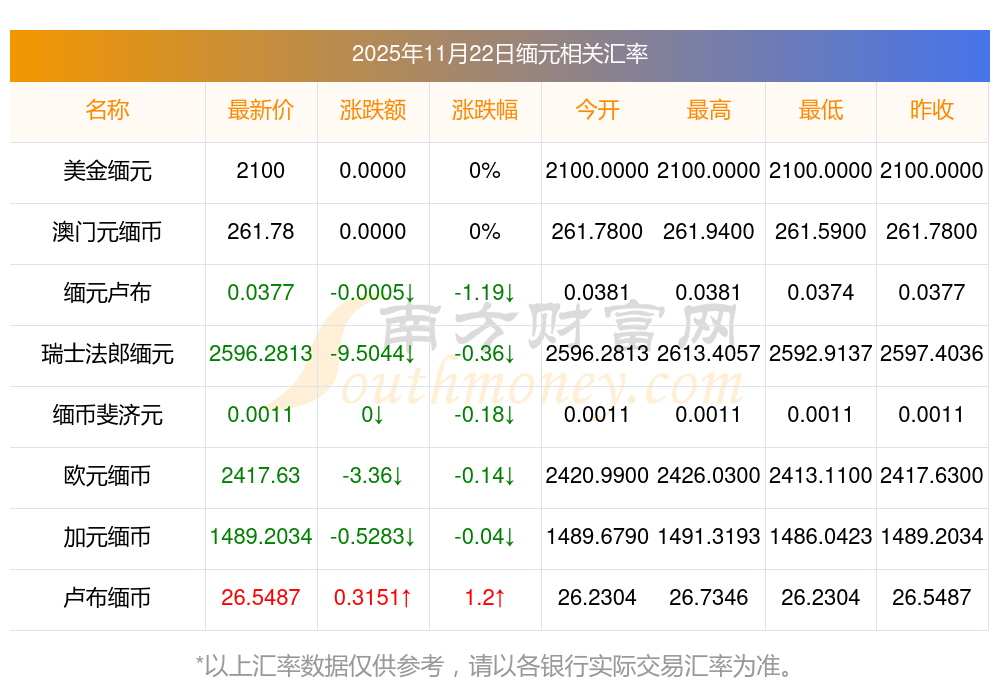Select the 加元缅币 row name
1000x697 pixels.
coord(107,537)
